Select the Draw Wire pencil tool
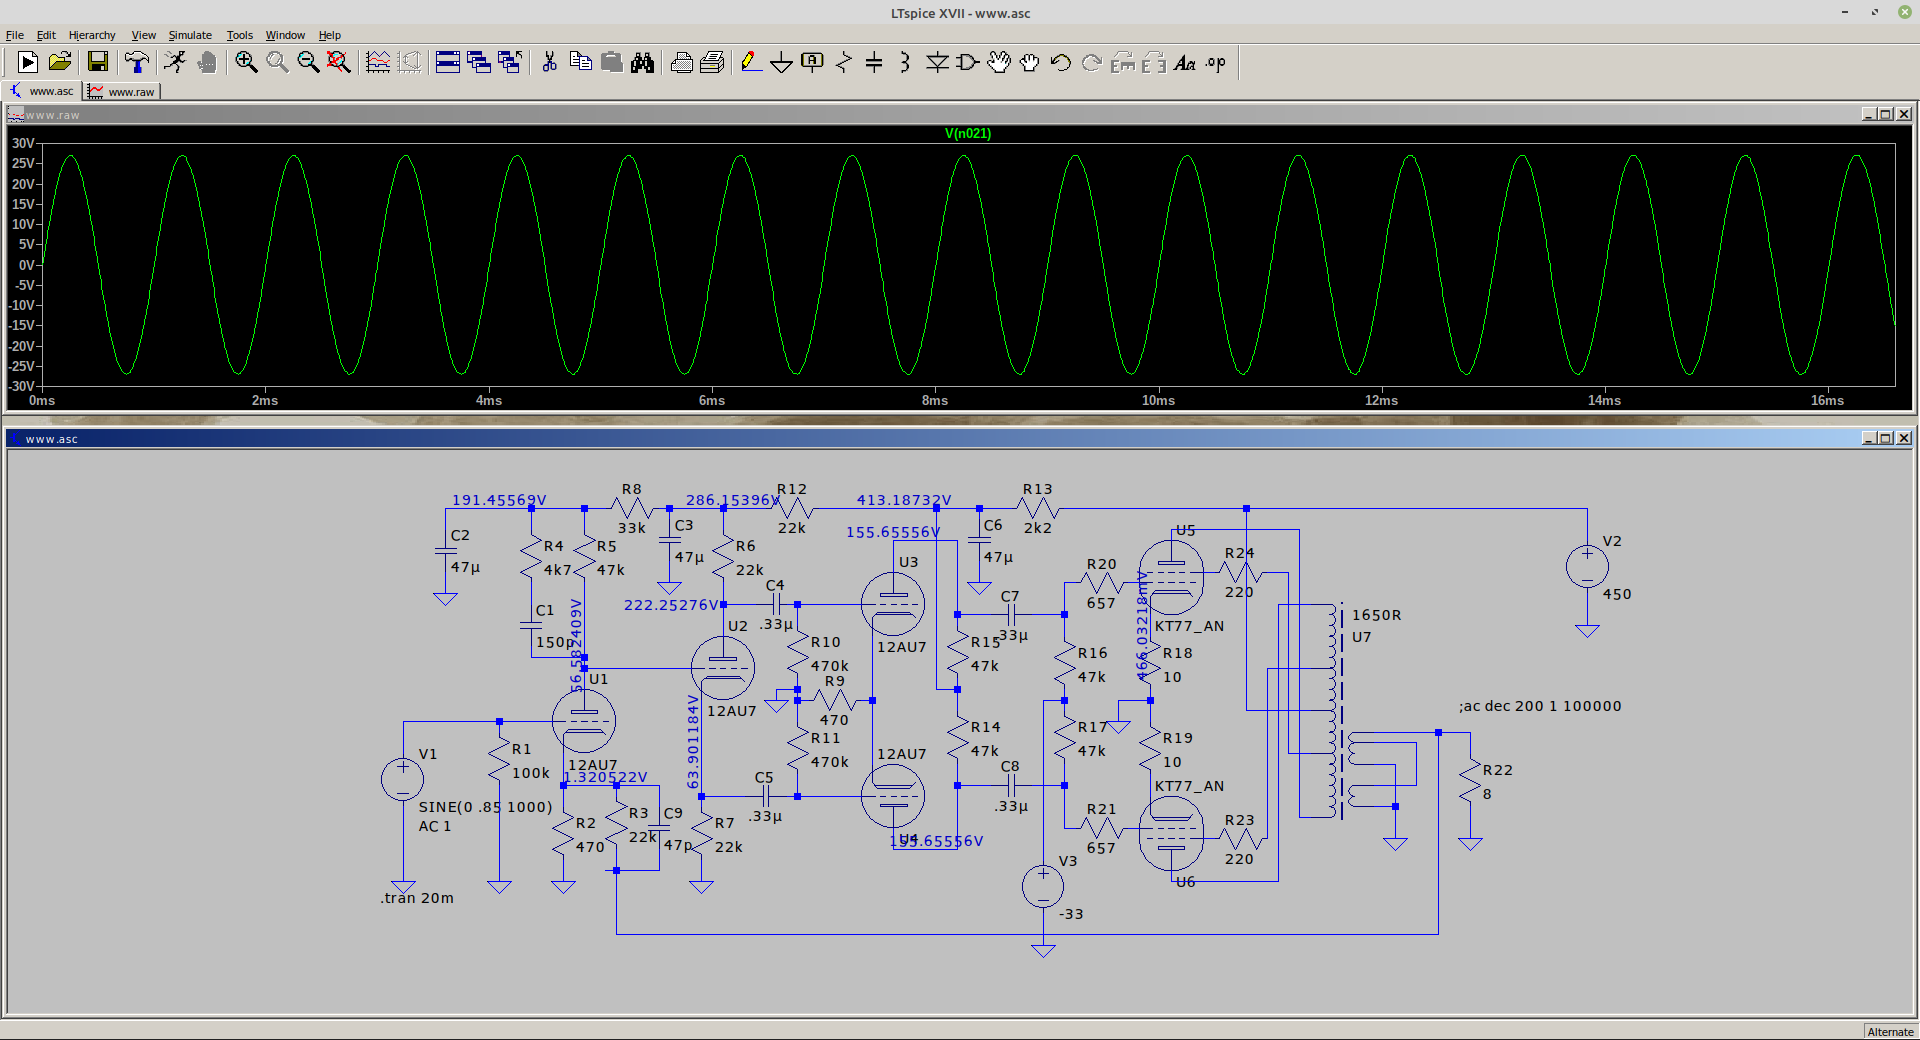The image size is (1920, 1040). (751, 62)
